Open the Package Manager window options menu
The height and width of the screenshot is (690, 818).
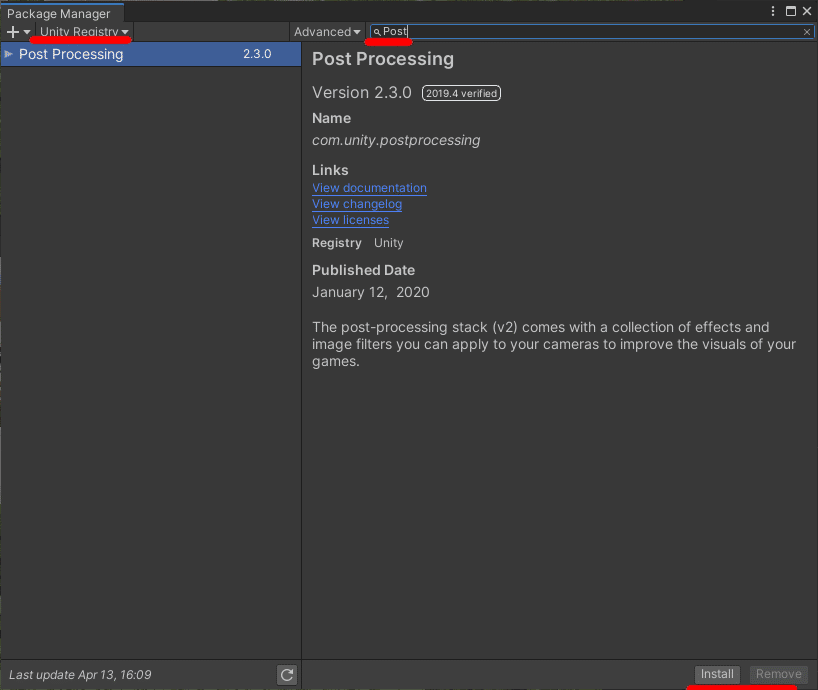click(773, 11)
